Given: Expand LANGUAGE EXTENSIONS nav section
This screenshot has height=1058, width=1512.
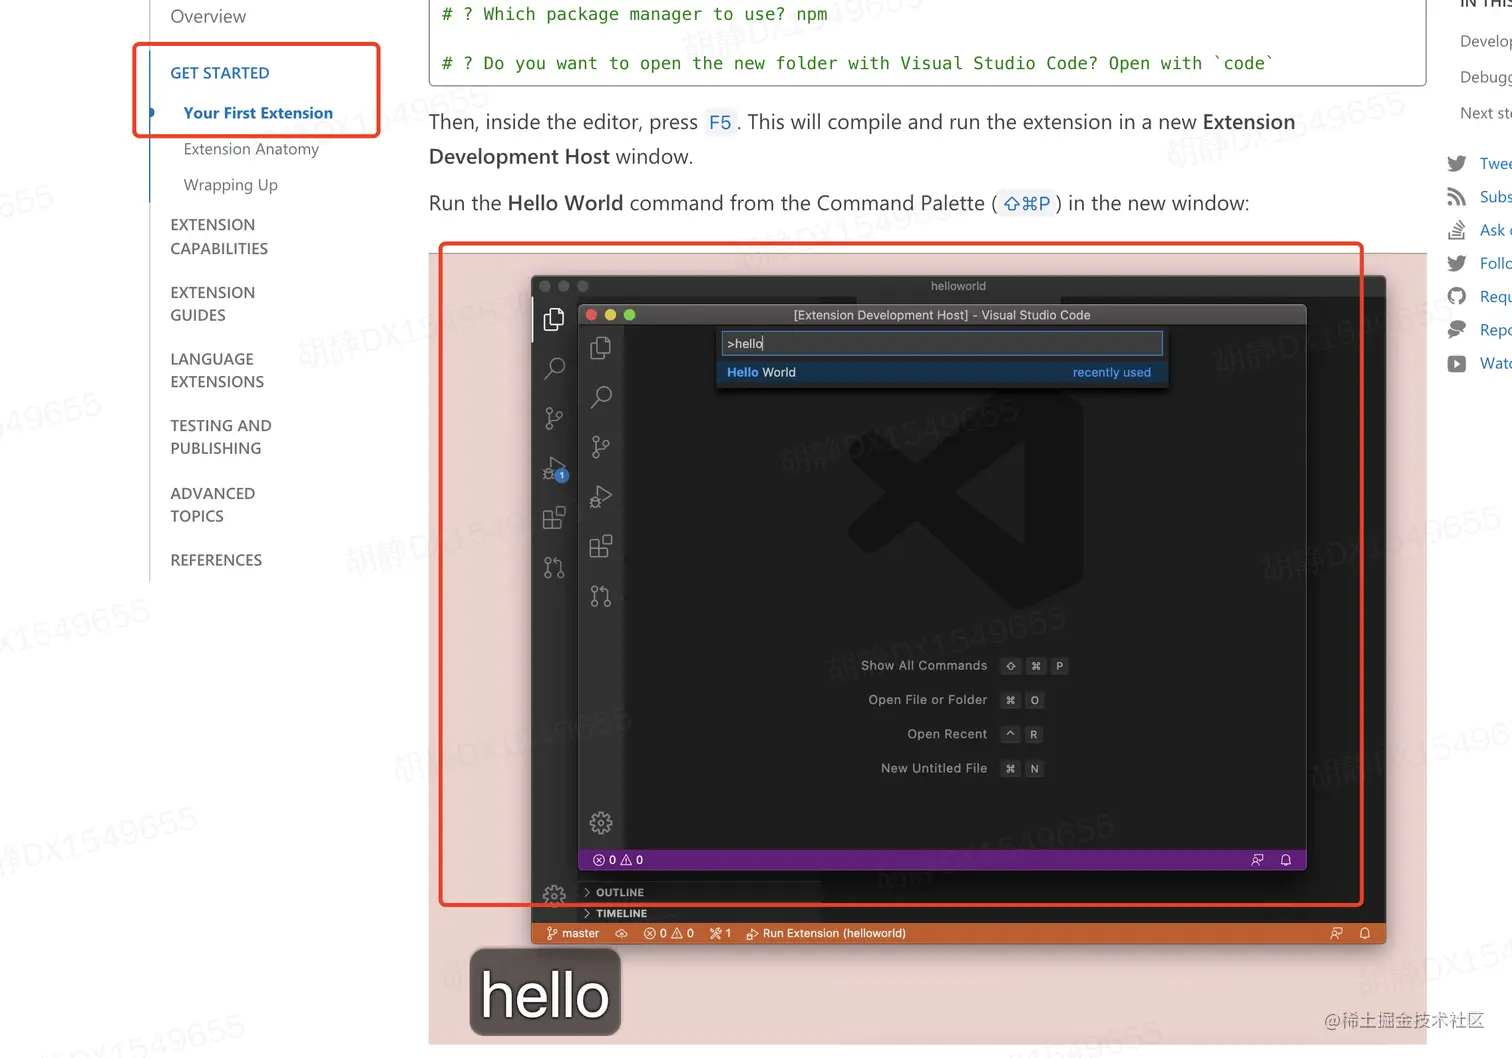Looking at the screenshot, I should point(217,370).
